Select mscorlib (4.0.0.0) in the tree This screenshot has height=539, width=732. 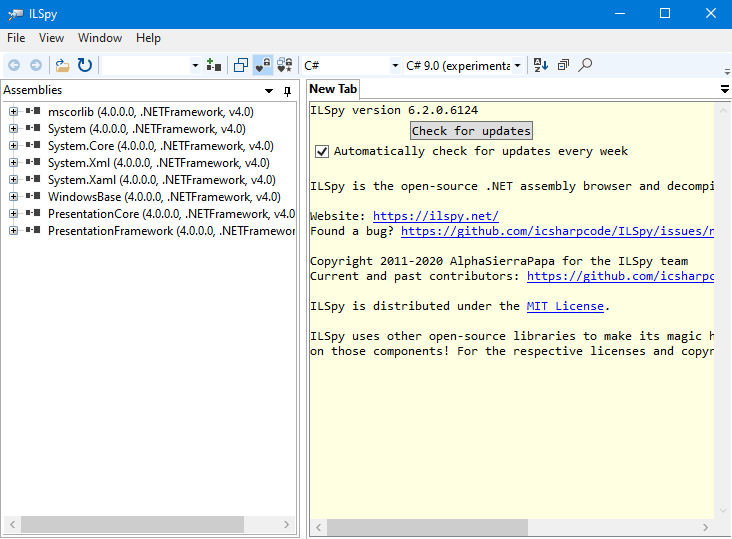[151, 112]
